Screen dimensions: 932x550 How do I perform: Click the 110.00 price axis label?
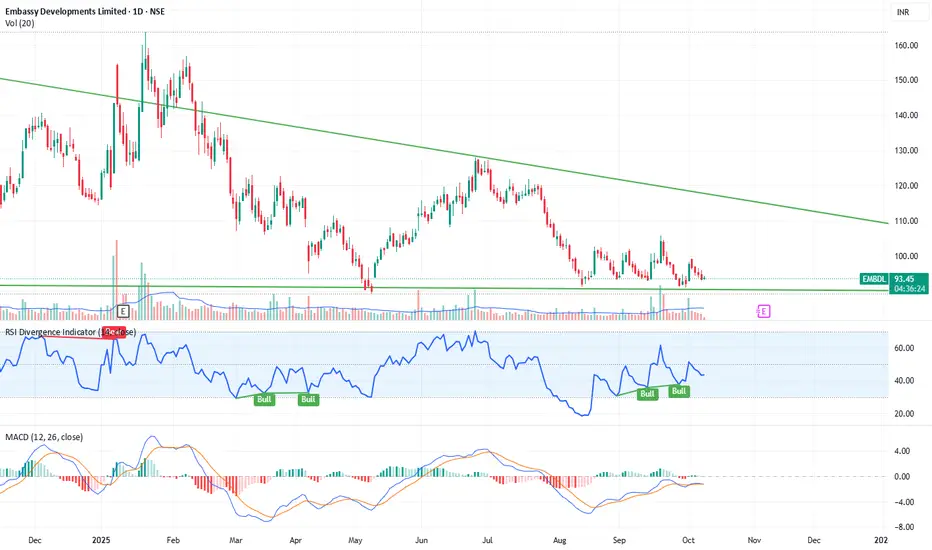[x=906, y=221]
